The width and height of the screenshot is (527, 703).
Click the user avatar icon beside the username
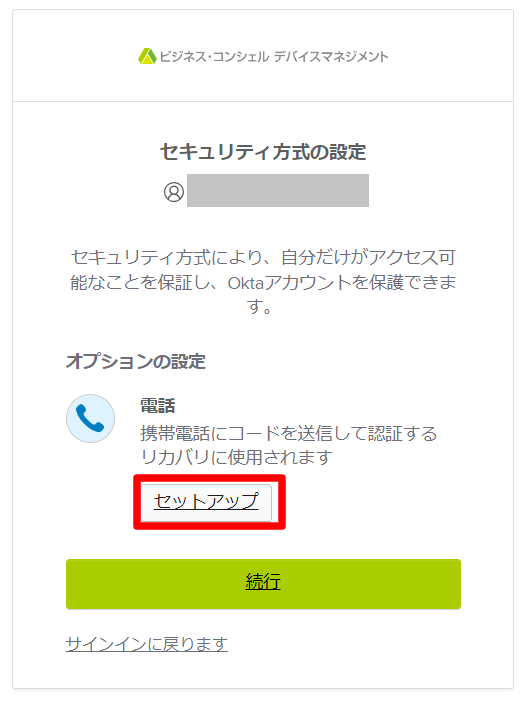pos(174,192)
